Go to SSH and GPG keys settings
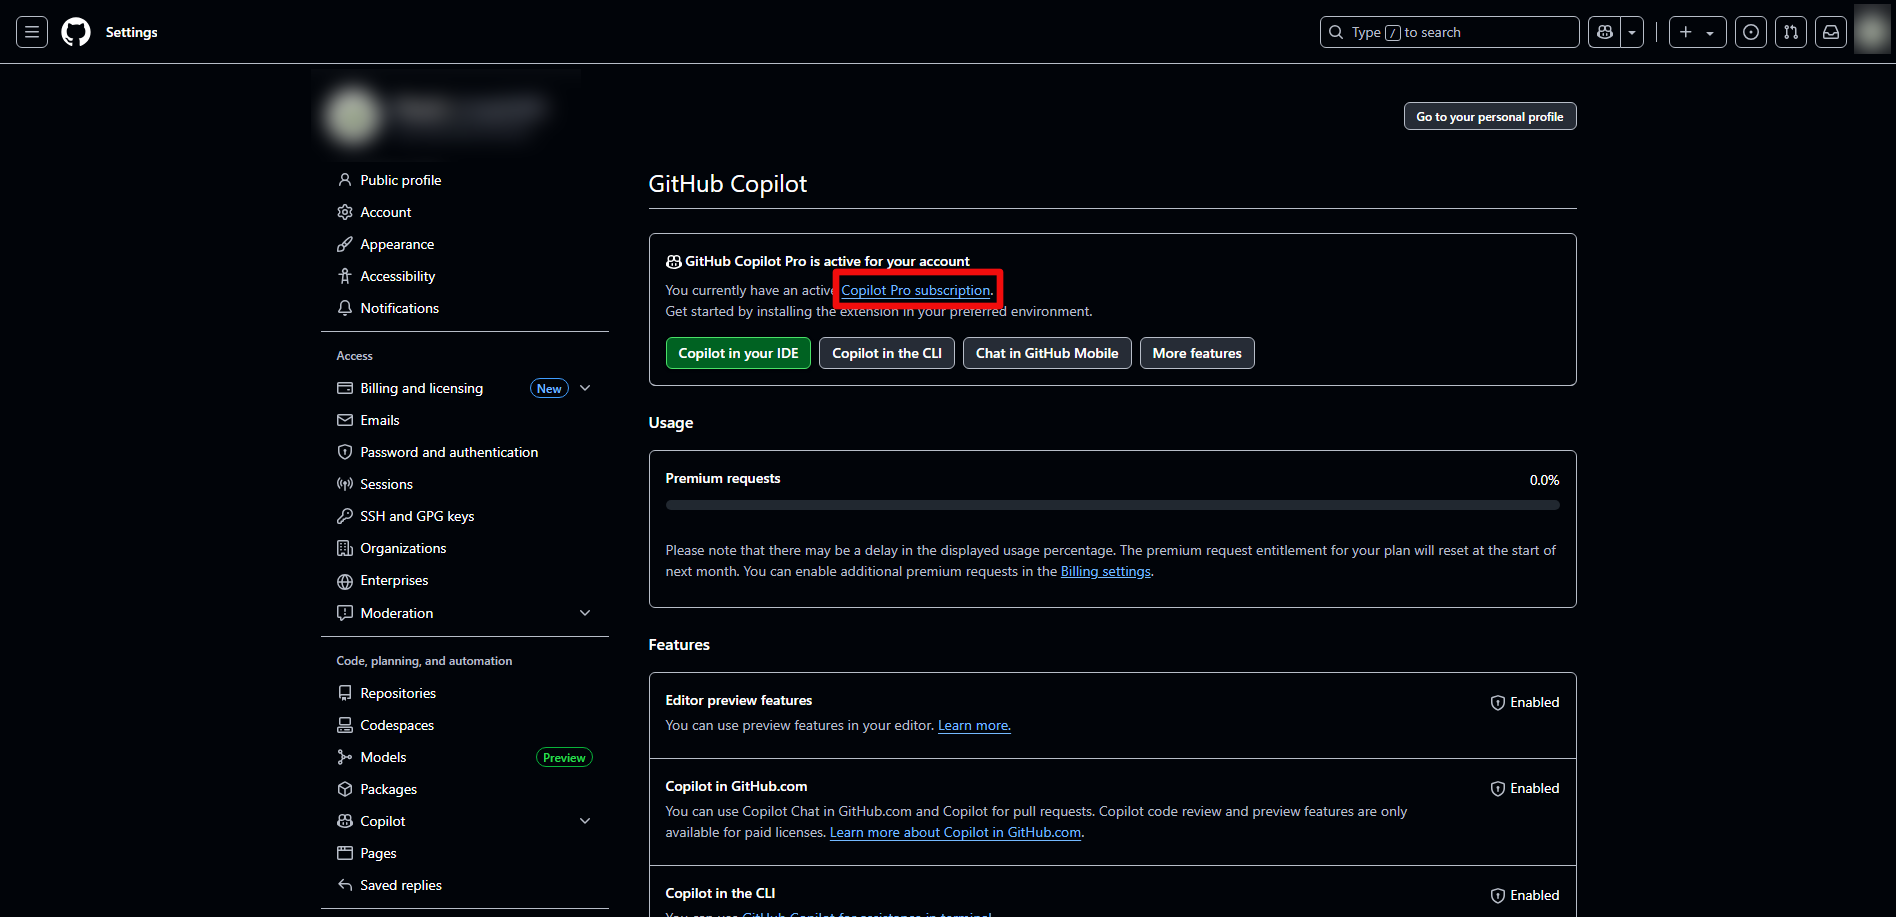Image resolution: width=1896 pixels, height=917 pixels. point(417,516)
